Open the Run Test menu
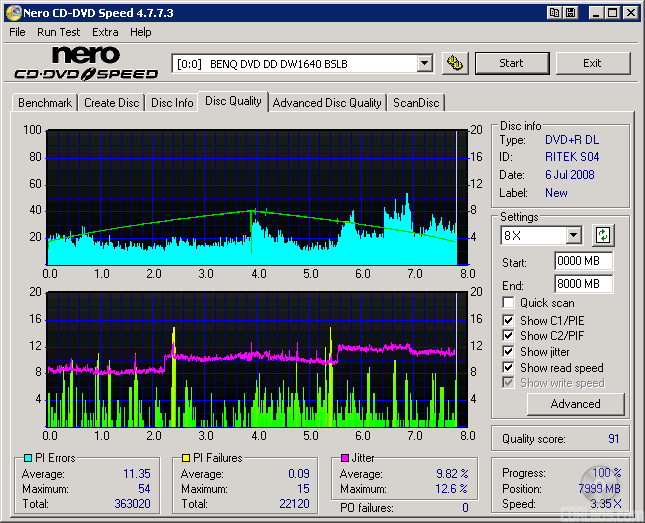The image size is (645, 523). 59,32
